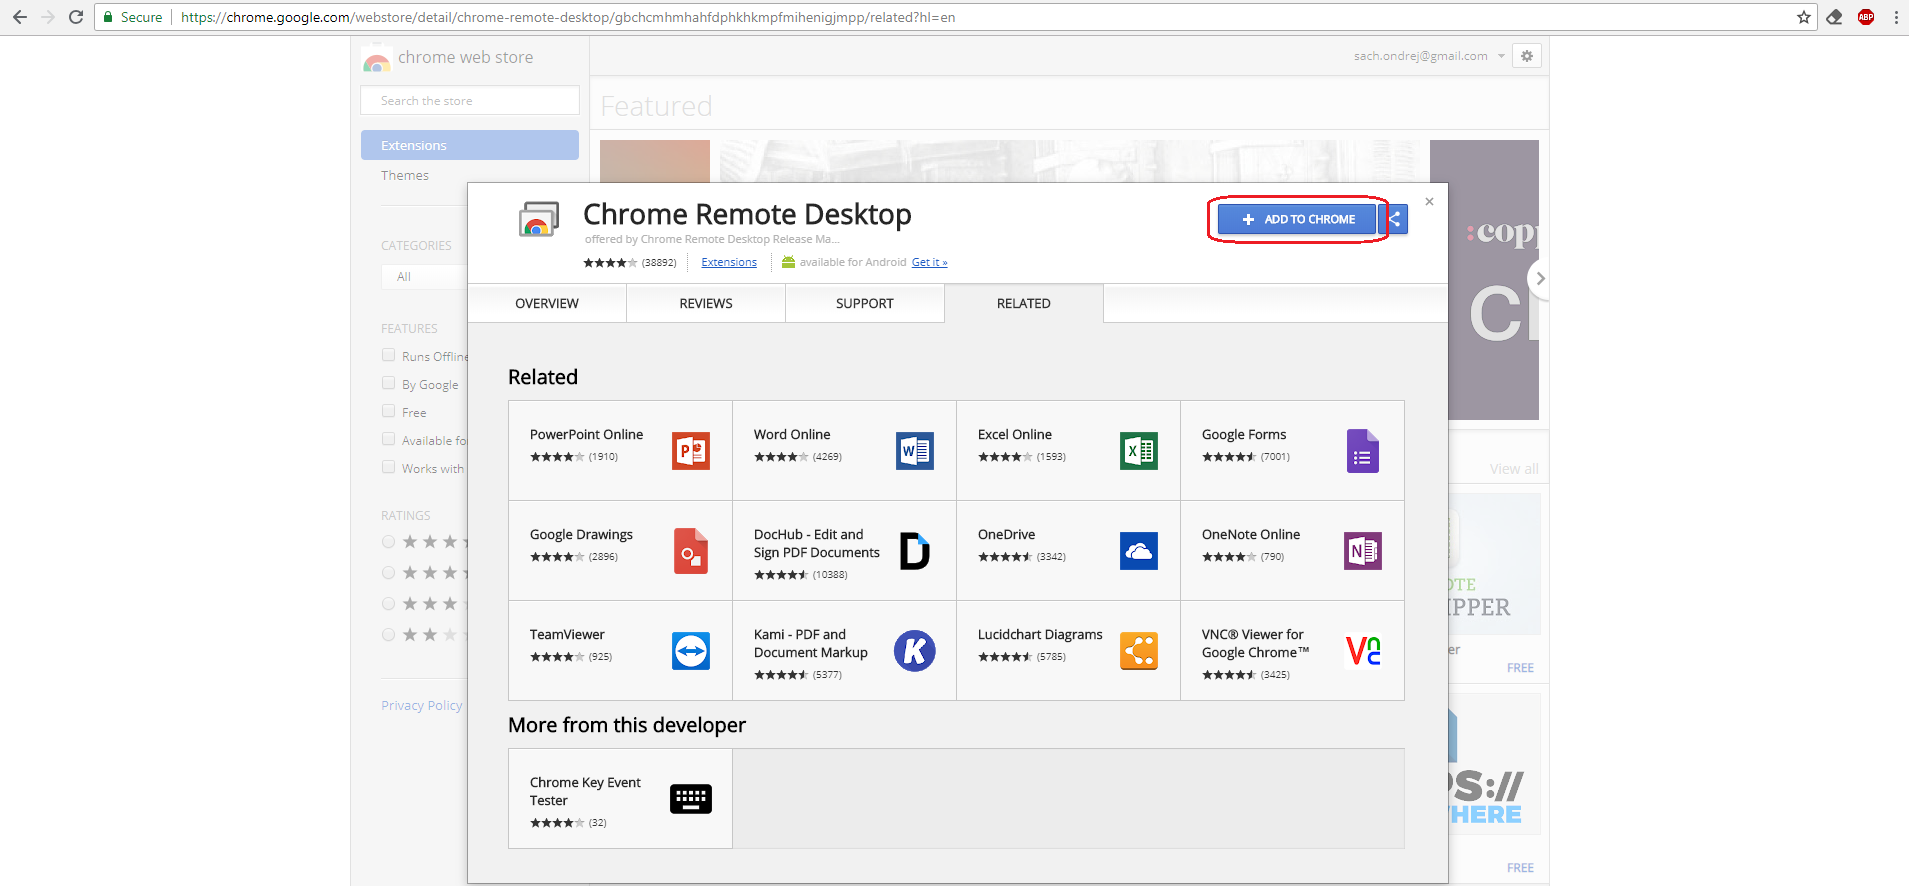Click the Search the store field
This screenshot has height=886, width=1909.
coord(469,101)
